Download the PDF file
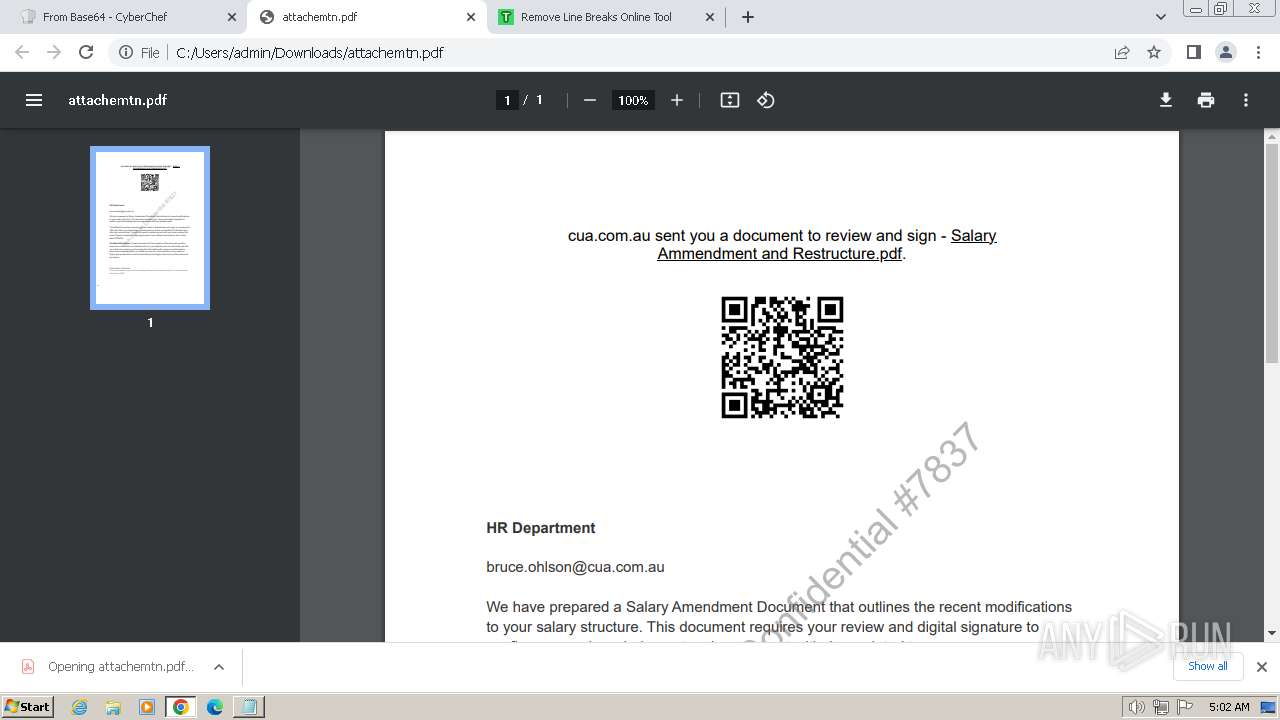This screenshot has width=1280, height=720. coord(1166,100)
